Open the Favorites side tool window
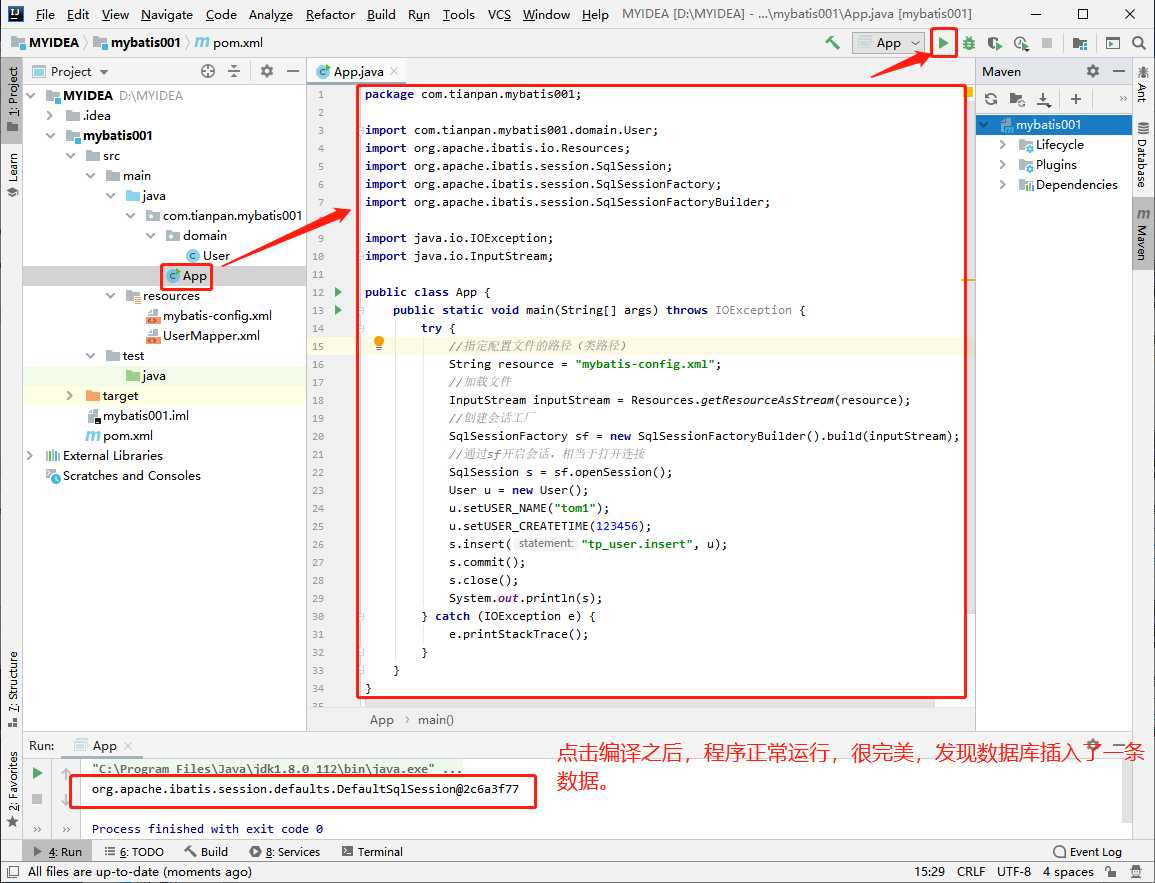 click(x=13, y=789)
